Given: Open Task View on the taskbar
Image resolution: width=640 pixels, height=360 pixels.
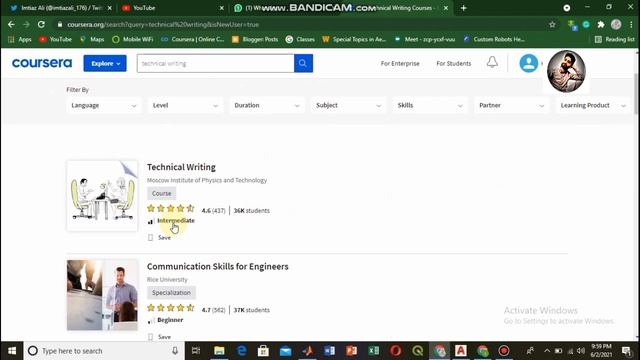Looking at the screenshot, I should tap(196, 351).
